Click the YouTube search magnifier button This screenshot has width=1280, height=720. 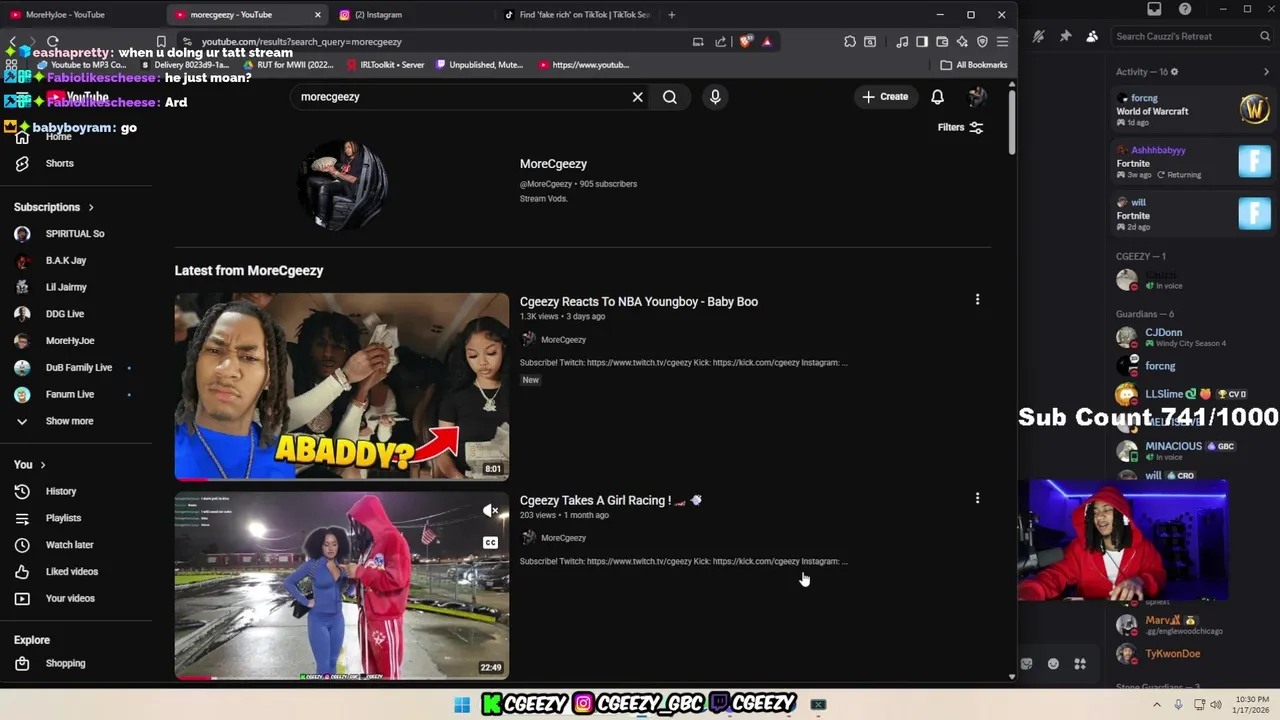(x=670, y=97)
